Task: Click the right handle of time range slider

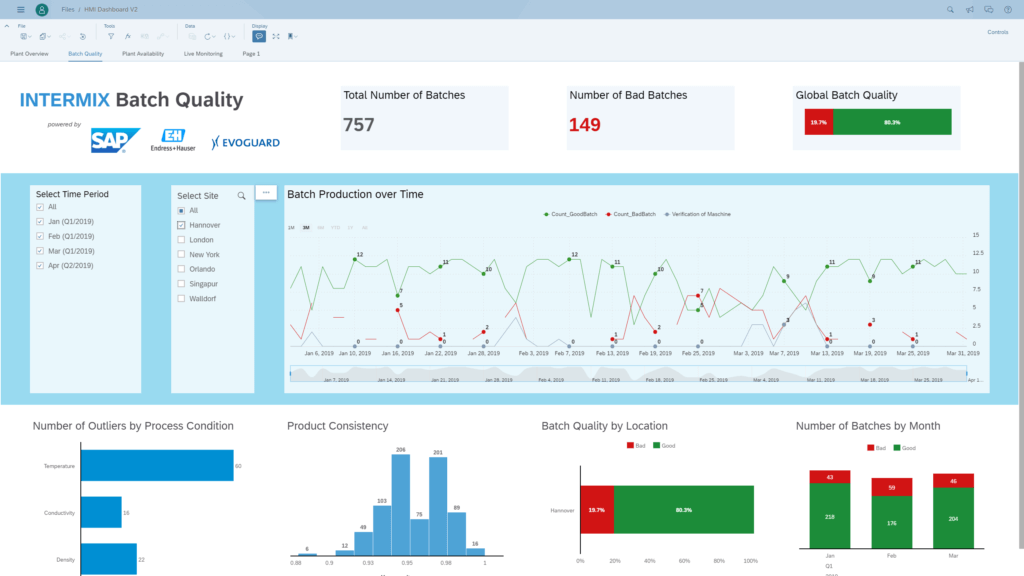Action: (x=967, y=374)
